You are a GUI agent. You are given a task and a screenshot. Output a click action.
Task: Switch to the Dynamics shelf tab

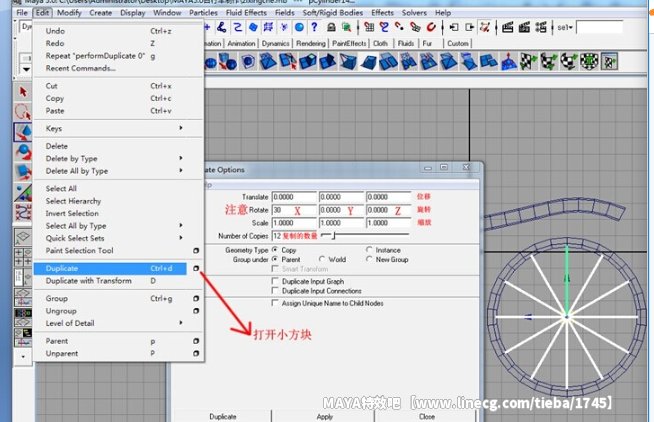click(275, 43)
